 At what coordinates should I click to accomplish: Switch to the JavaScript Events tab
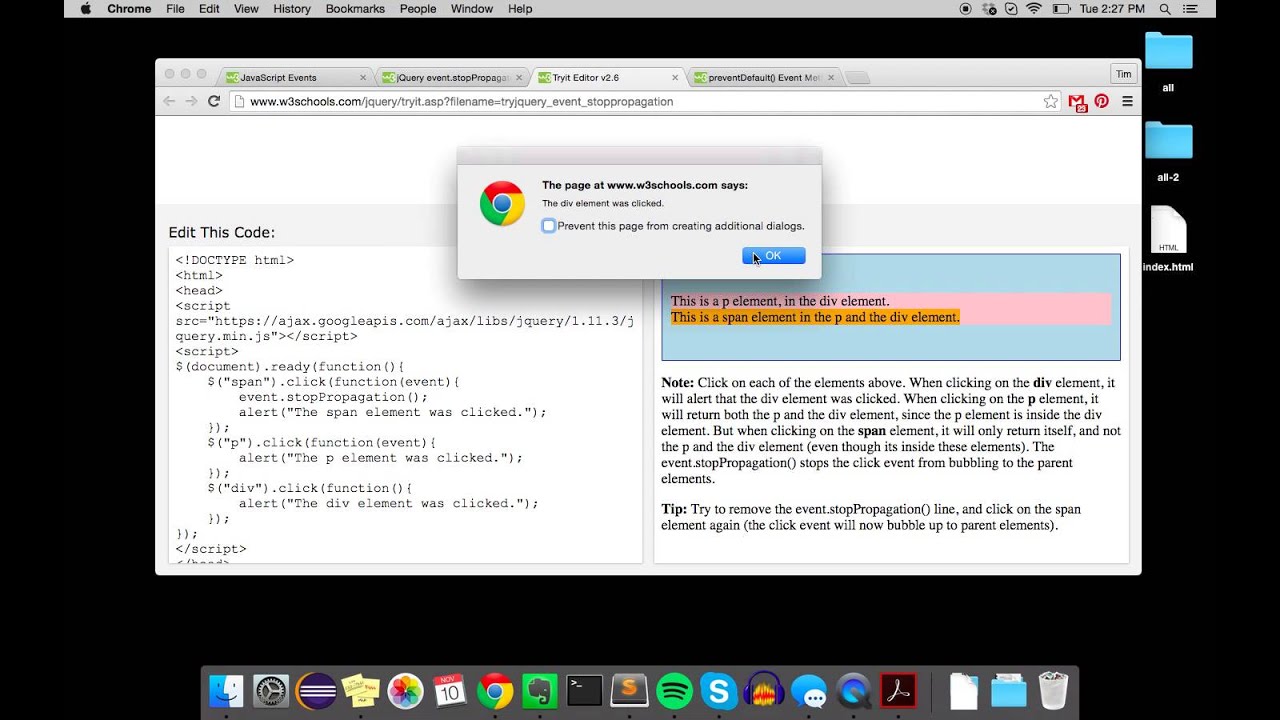click(x=296, y=77)
